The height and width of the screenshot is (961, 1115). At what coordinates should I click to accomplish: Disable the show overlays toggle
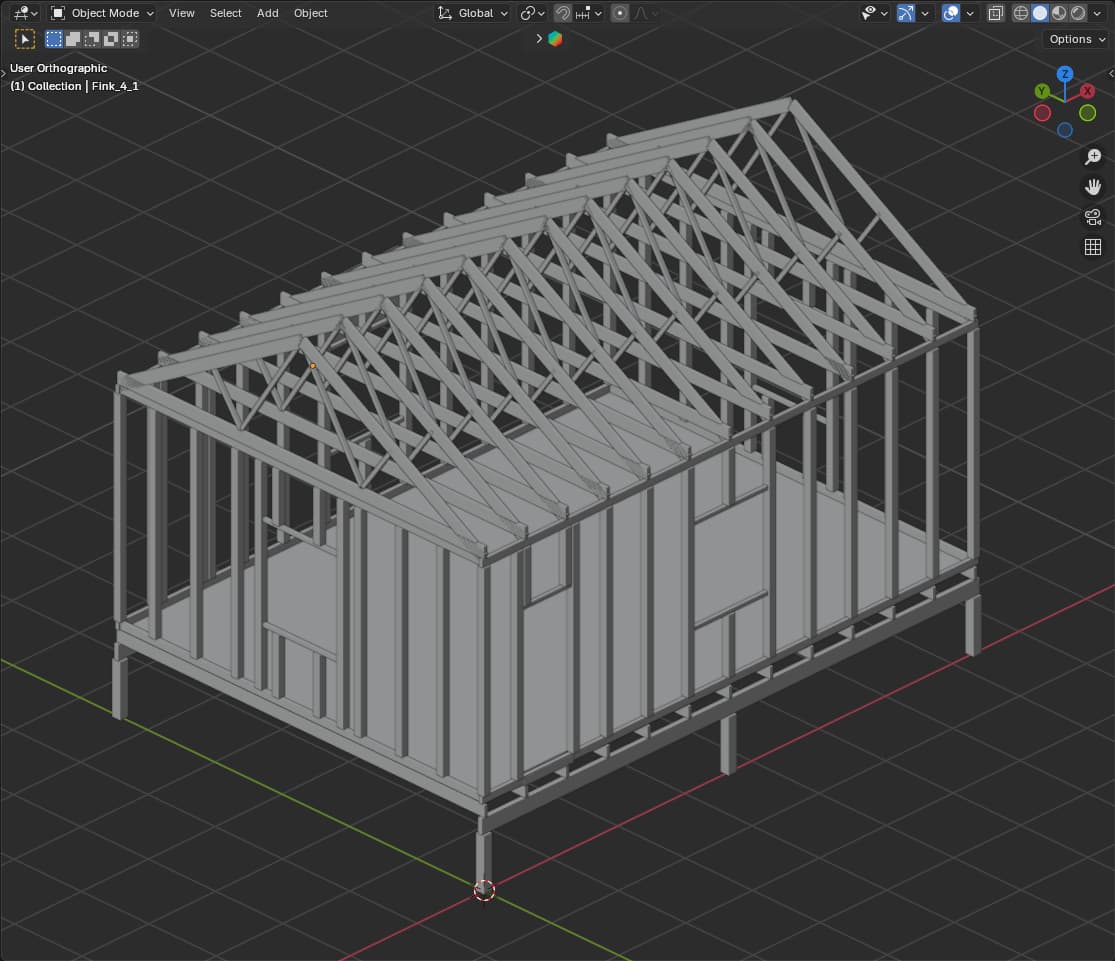point(951,13)
